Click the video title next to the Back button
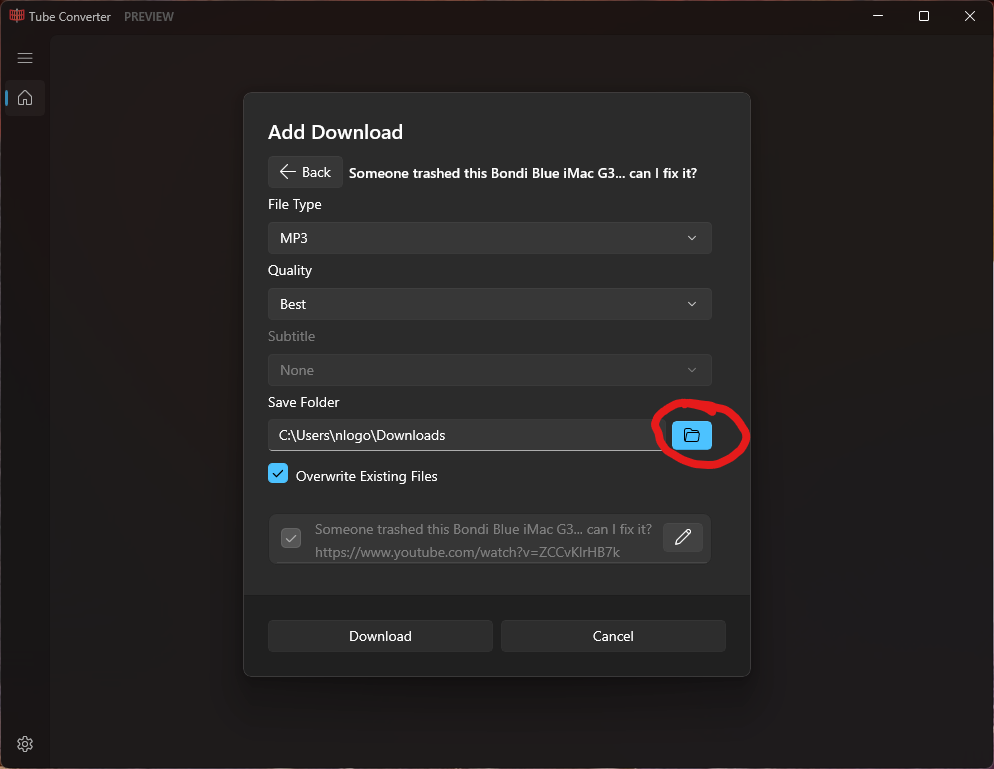 point(522,172)
